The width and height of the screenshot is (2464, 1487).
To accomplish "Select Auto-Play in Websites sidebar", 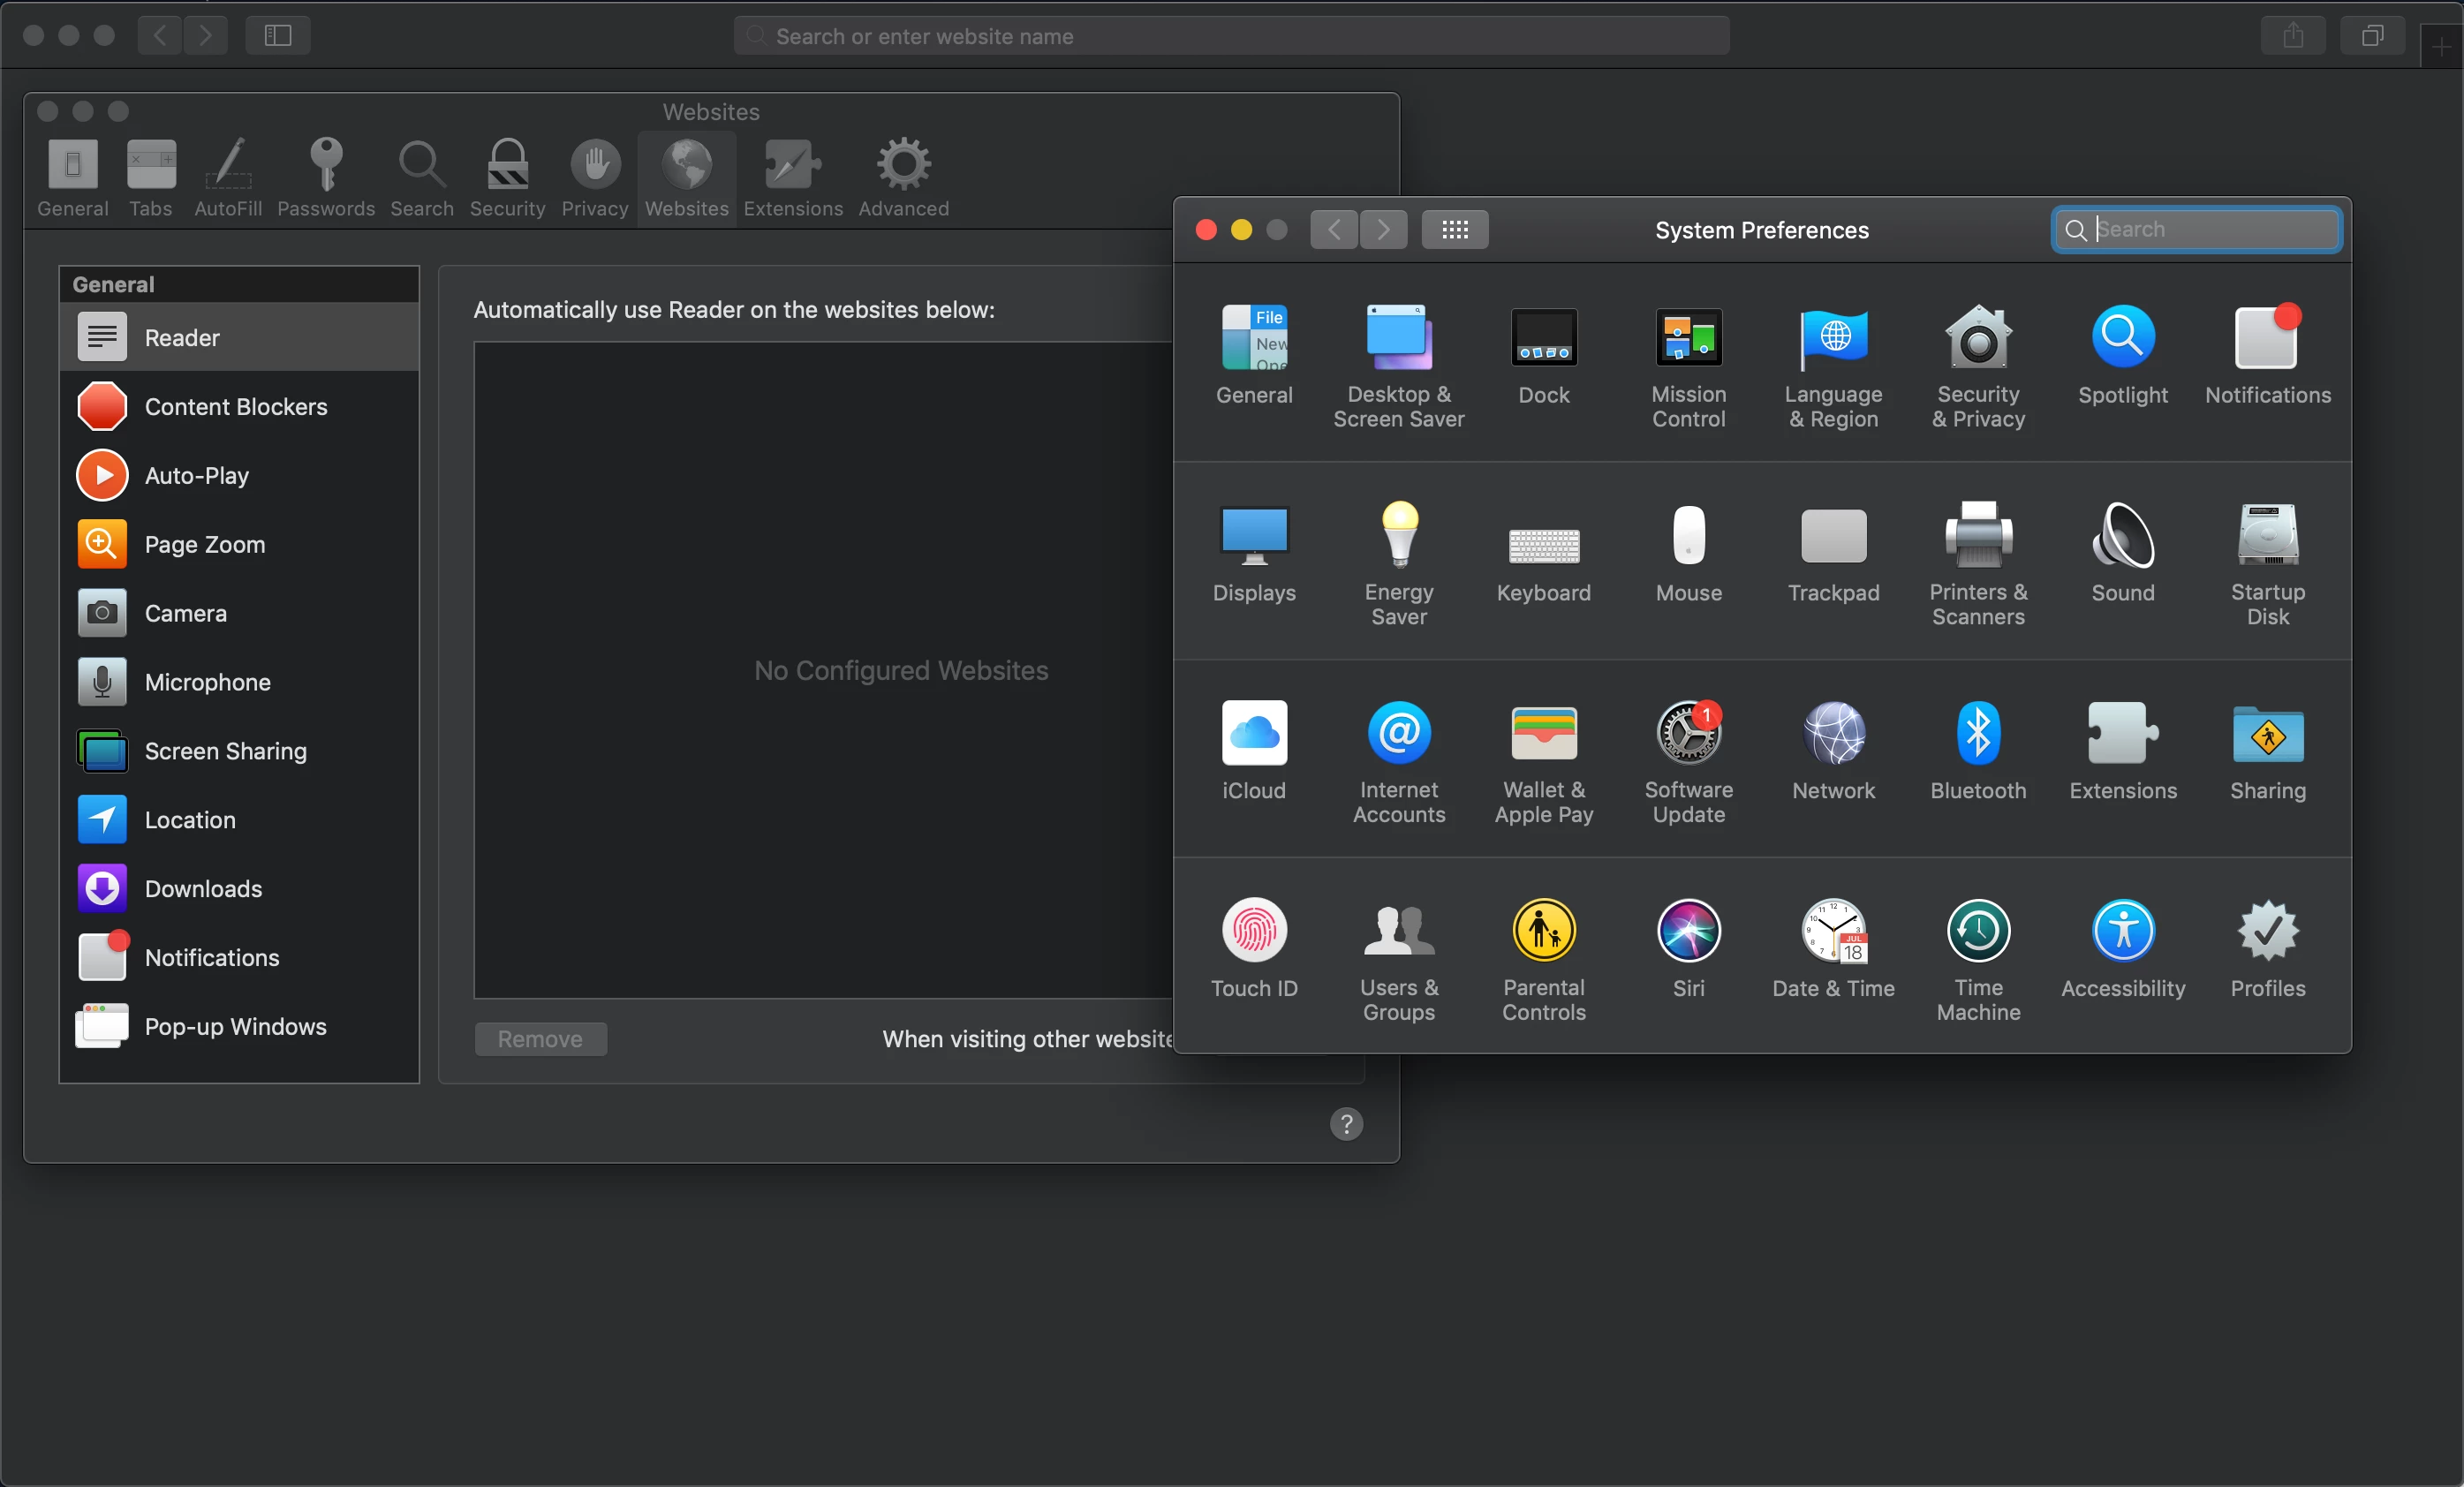I will tap(197, 476).
